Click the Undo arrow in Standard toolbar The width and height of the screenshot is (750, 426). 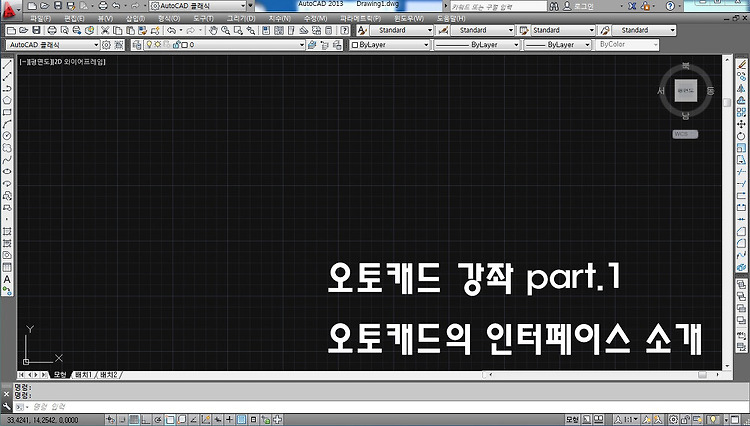tap(171, 30)
